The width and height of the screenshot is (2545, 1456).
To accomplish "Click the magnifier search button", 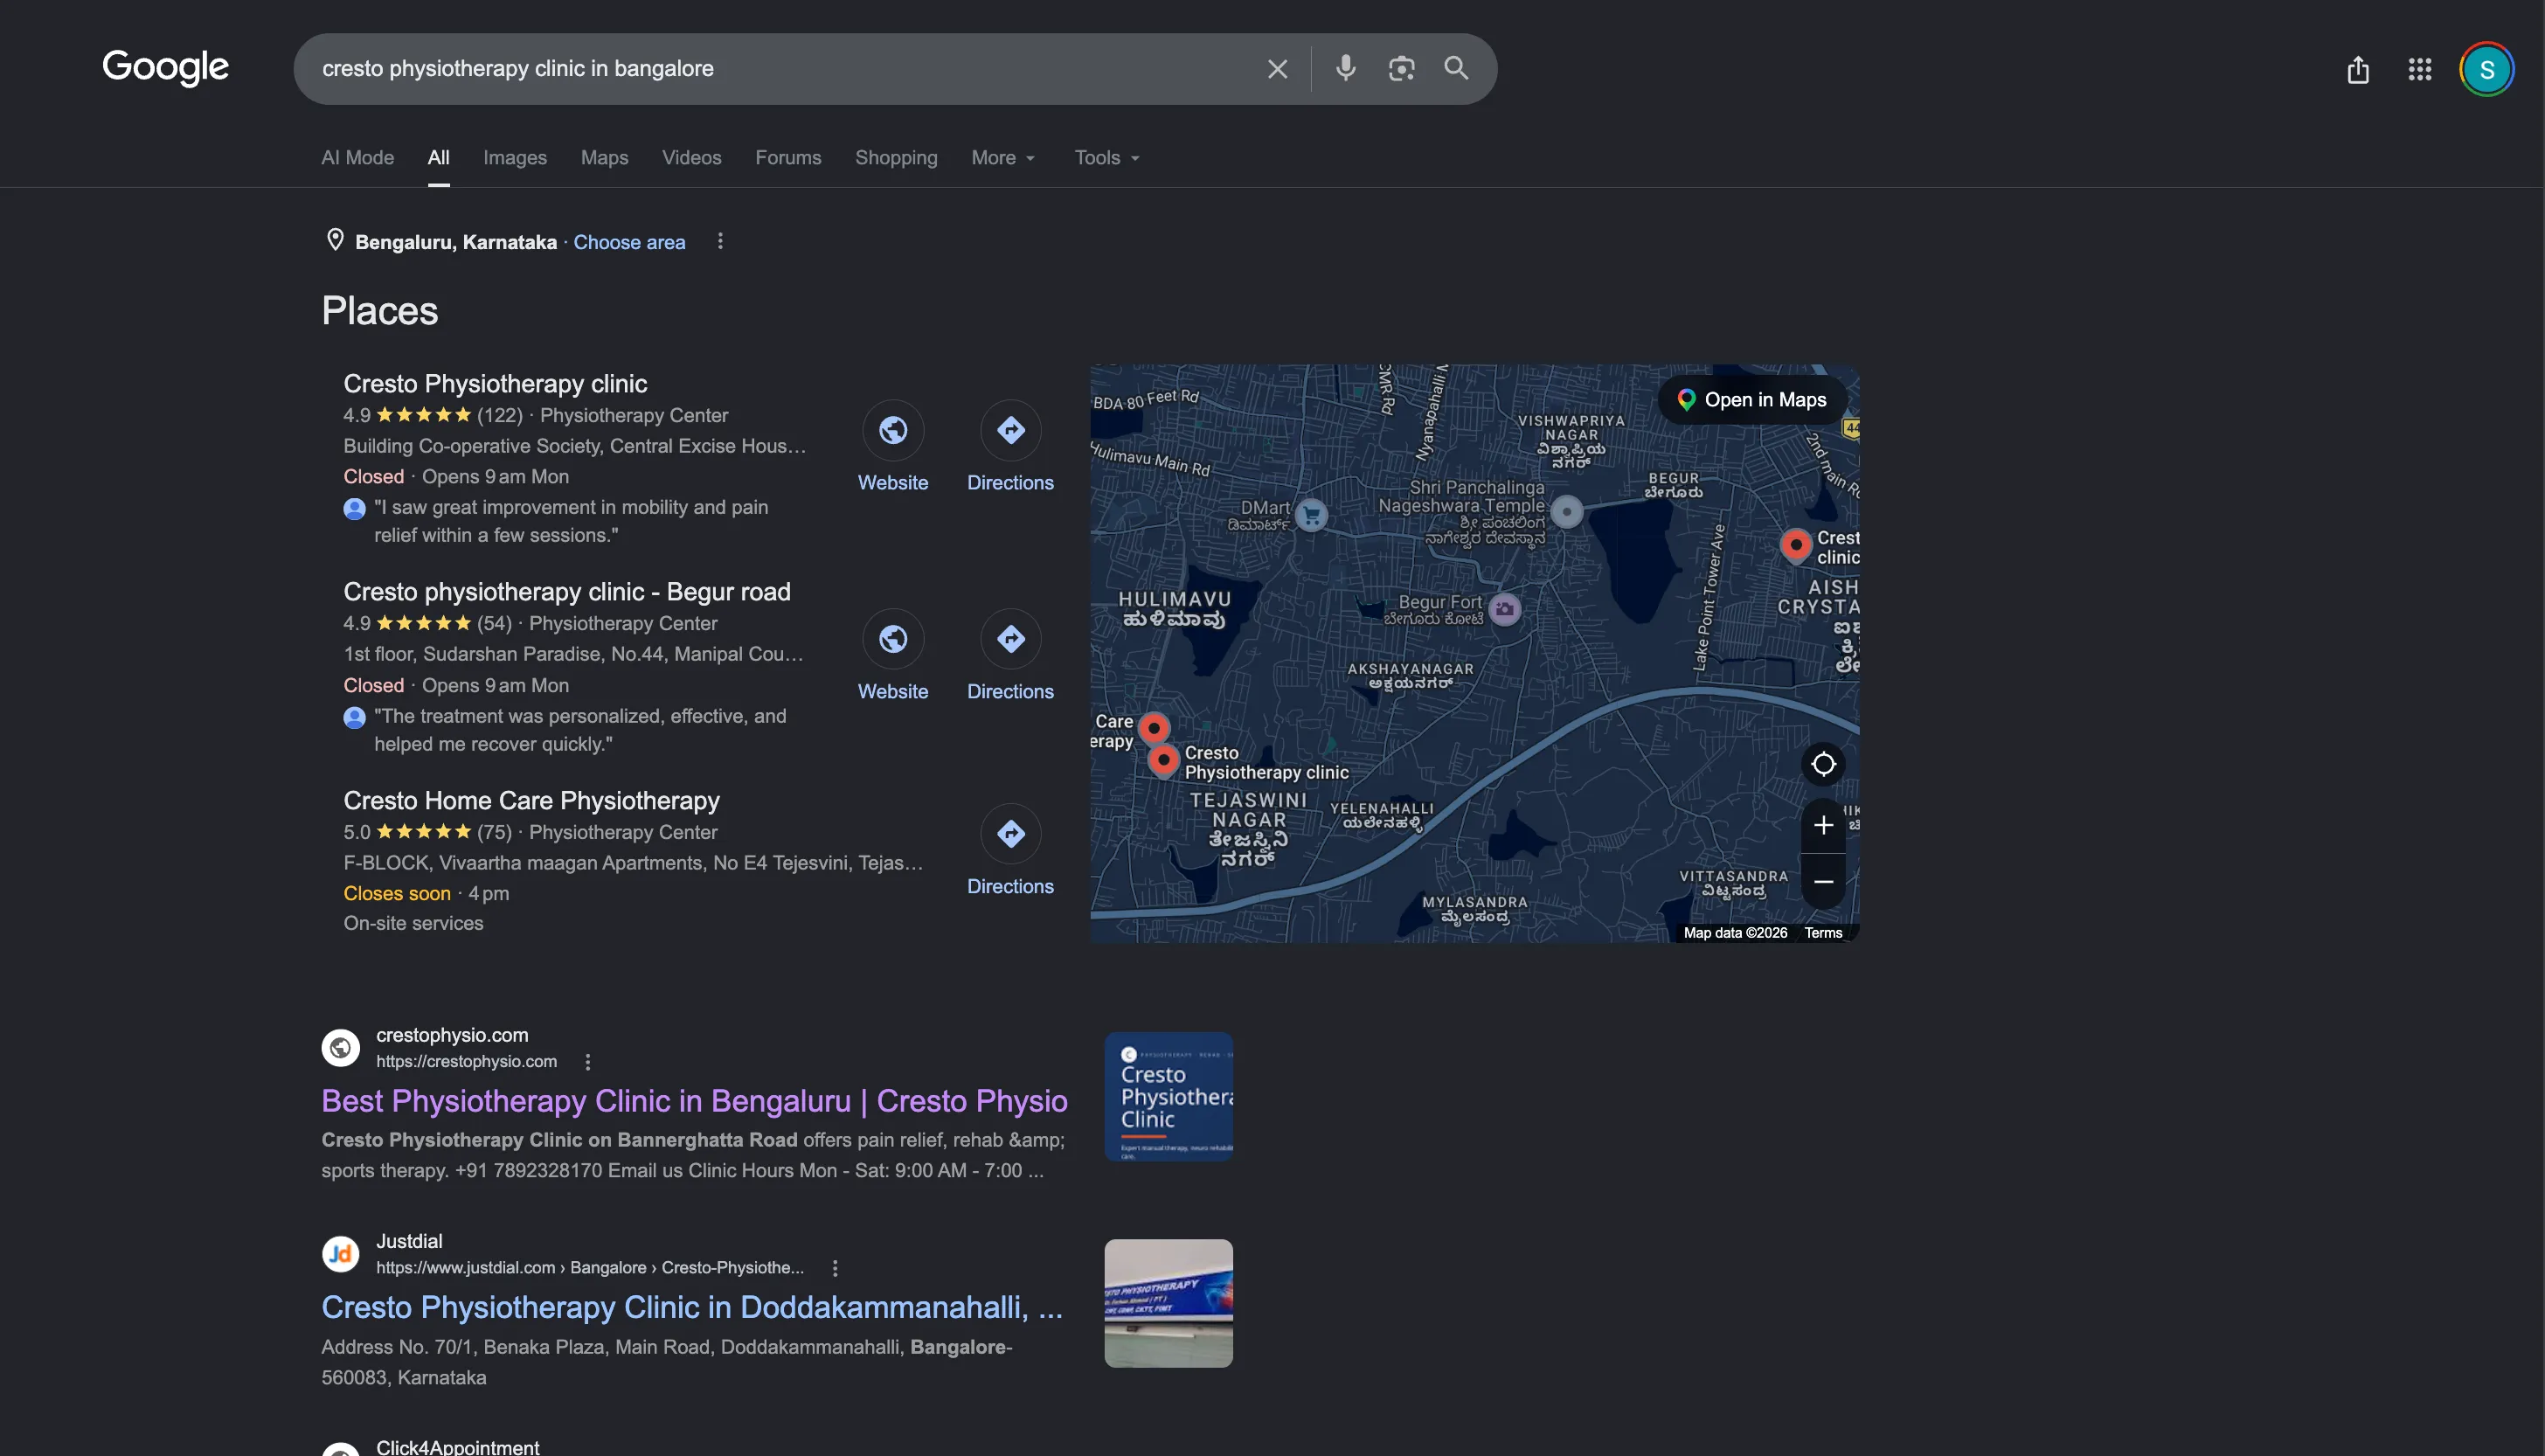I will [x=1456, y=68].
